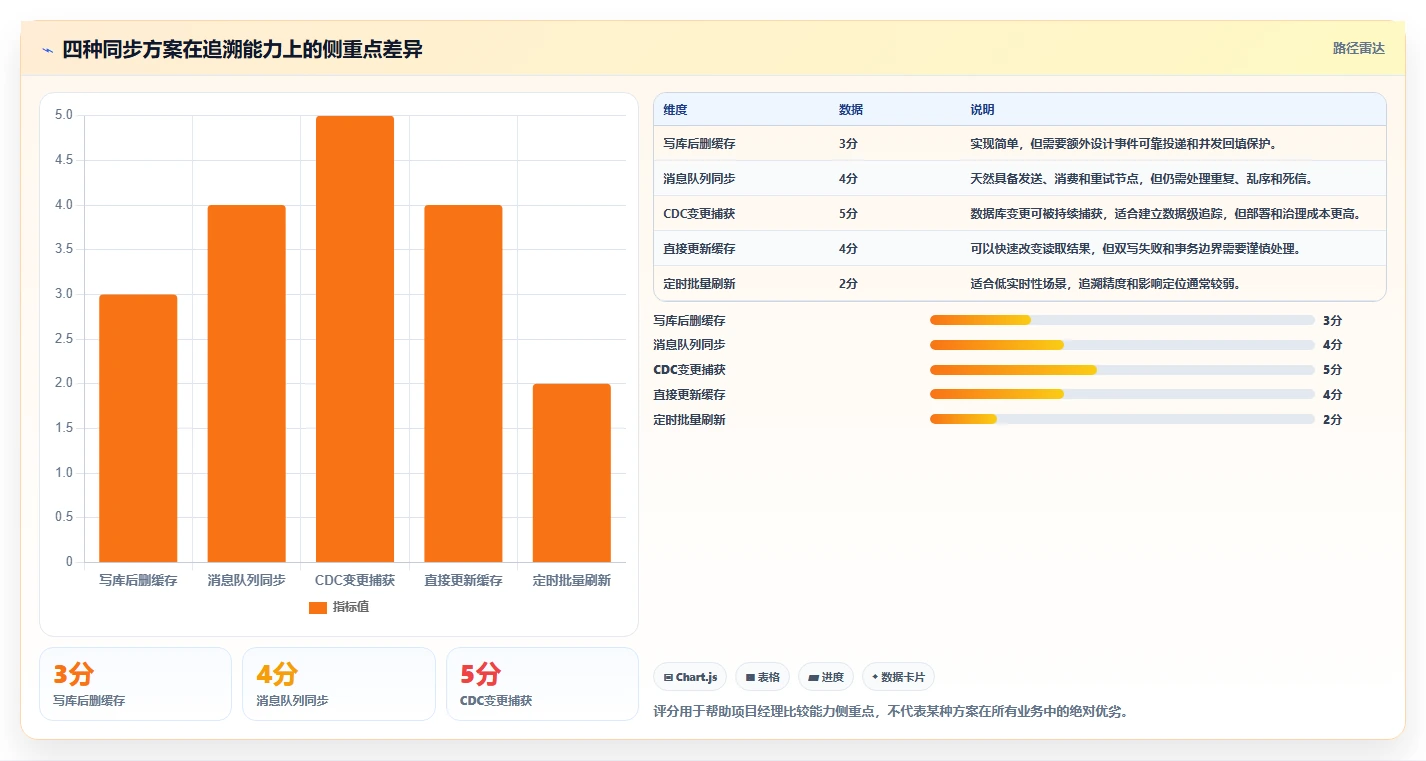Viewport: 1426px width, 761px height.
Task: Select the 数据卡片 tag chip
Action: tap(898, 677)
